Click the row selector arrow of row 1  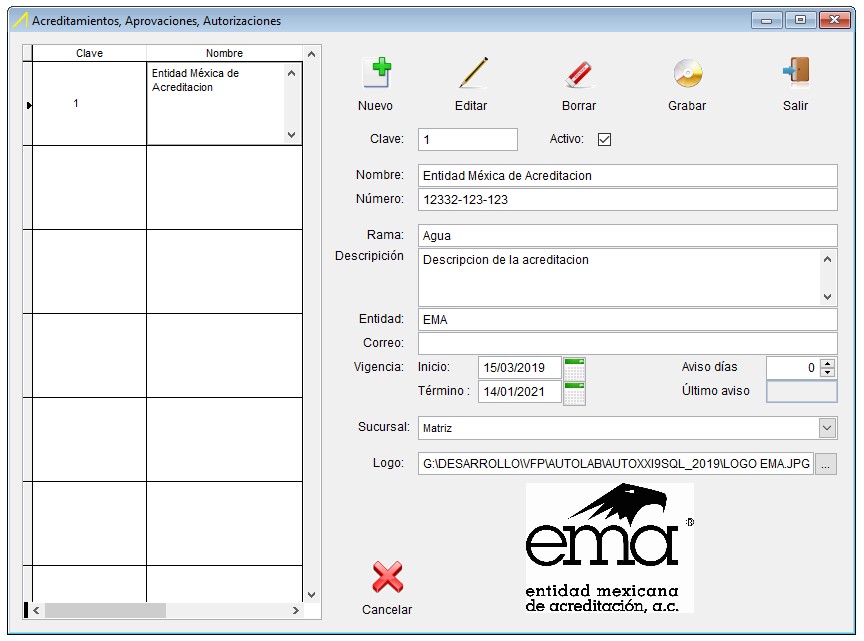tap(29, 105)
